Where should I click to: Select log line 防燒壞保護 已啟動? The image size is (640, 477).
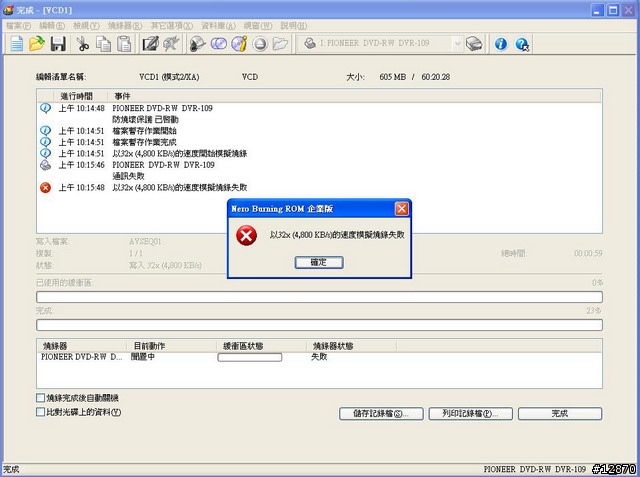tap(145, 120)
